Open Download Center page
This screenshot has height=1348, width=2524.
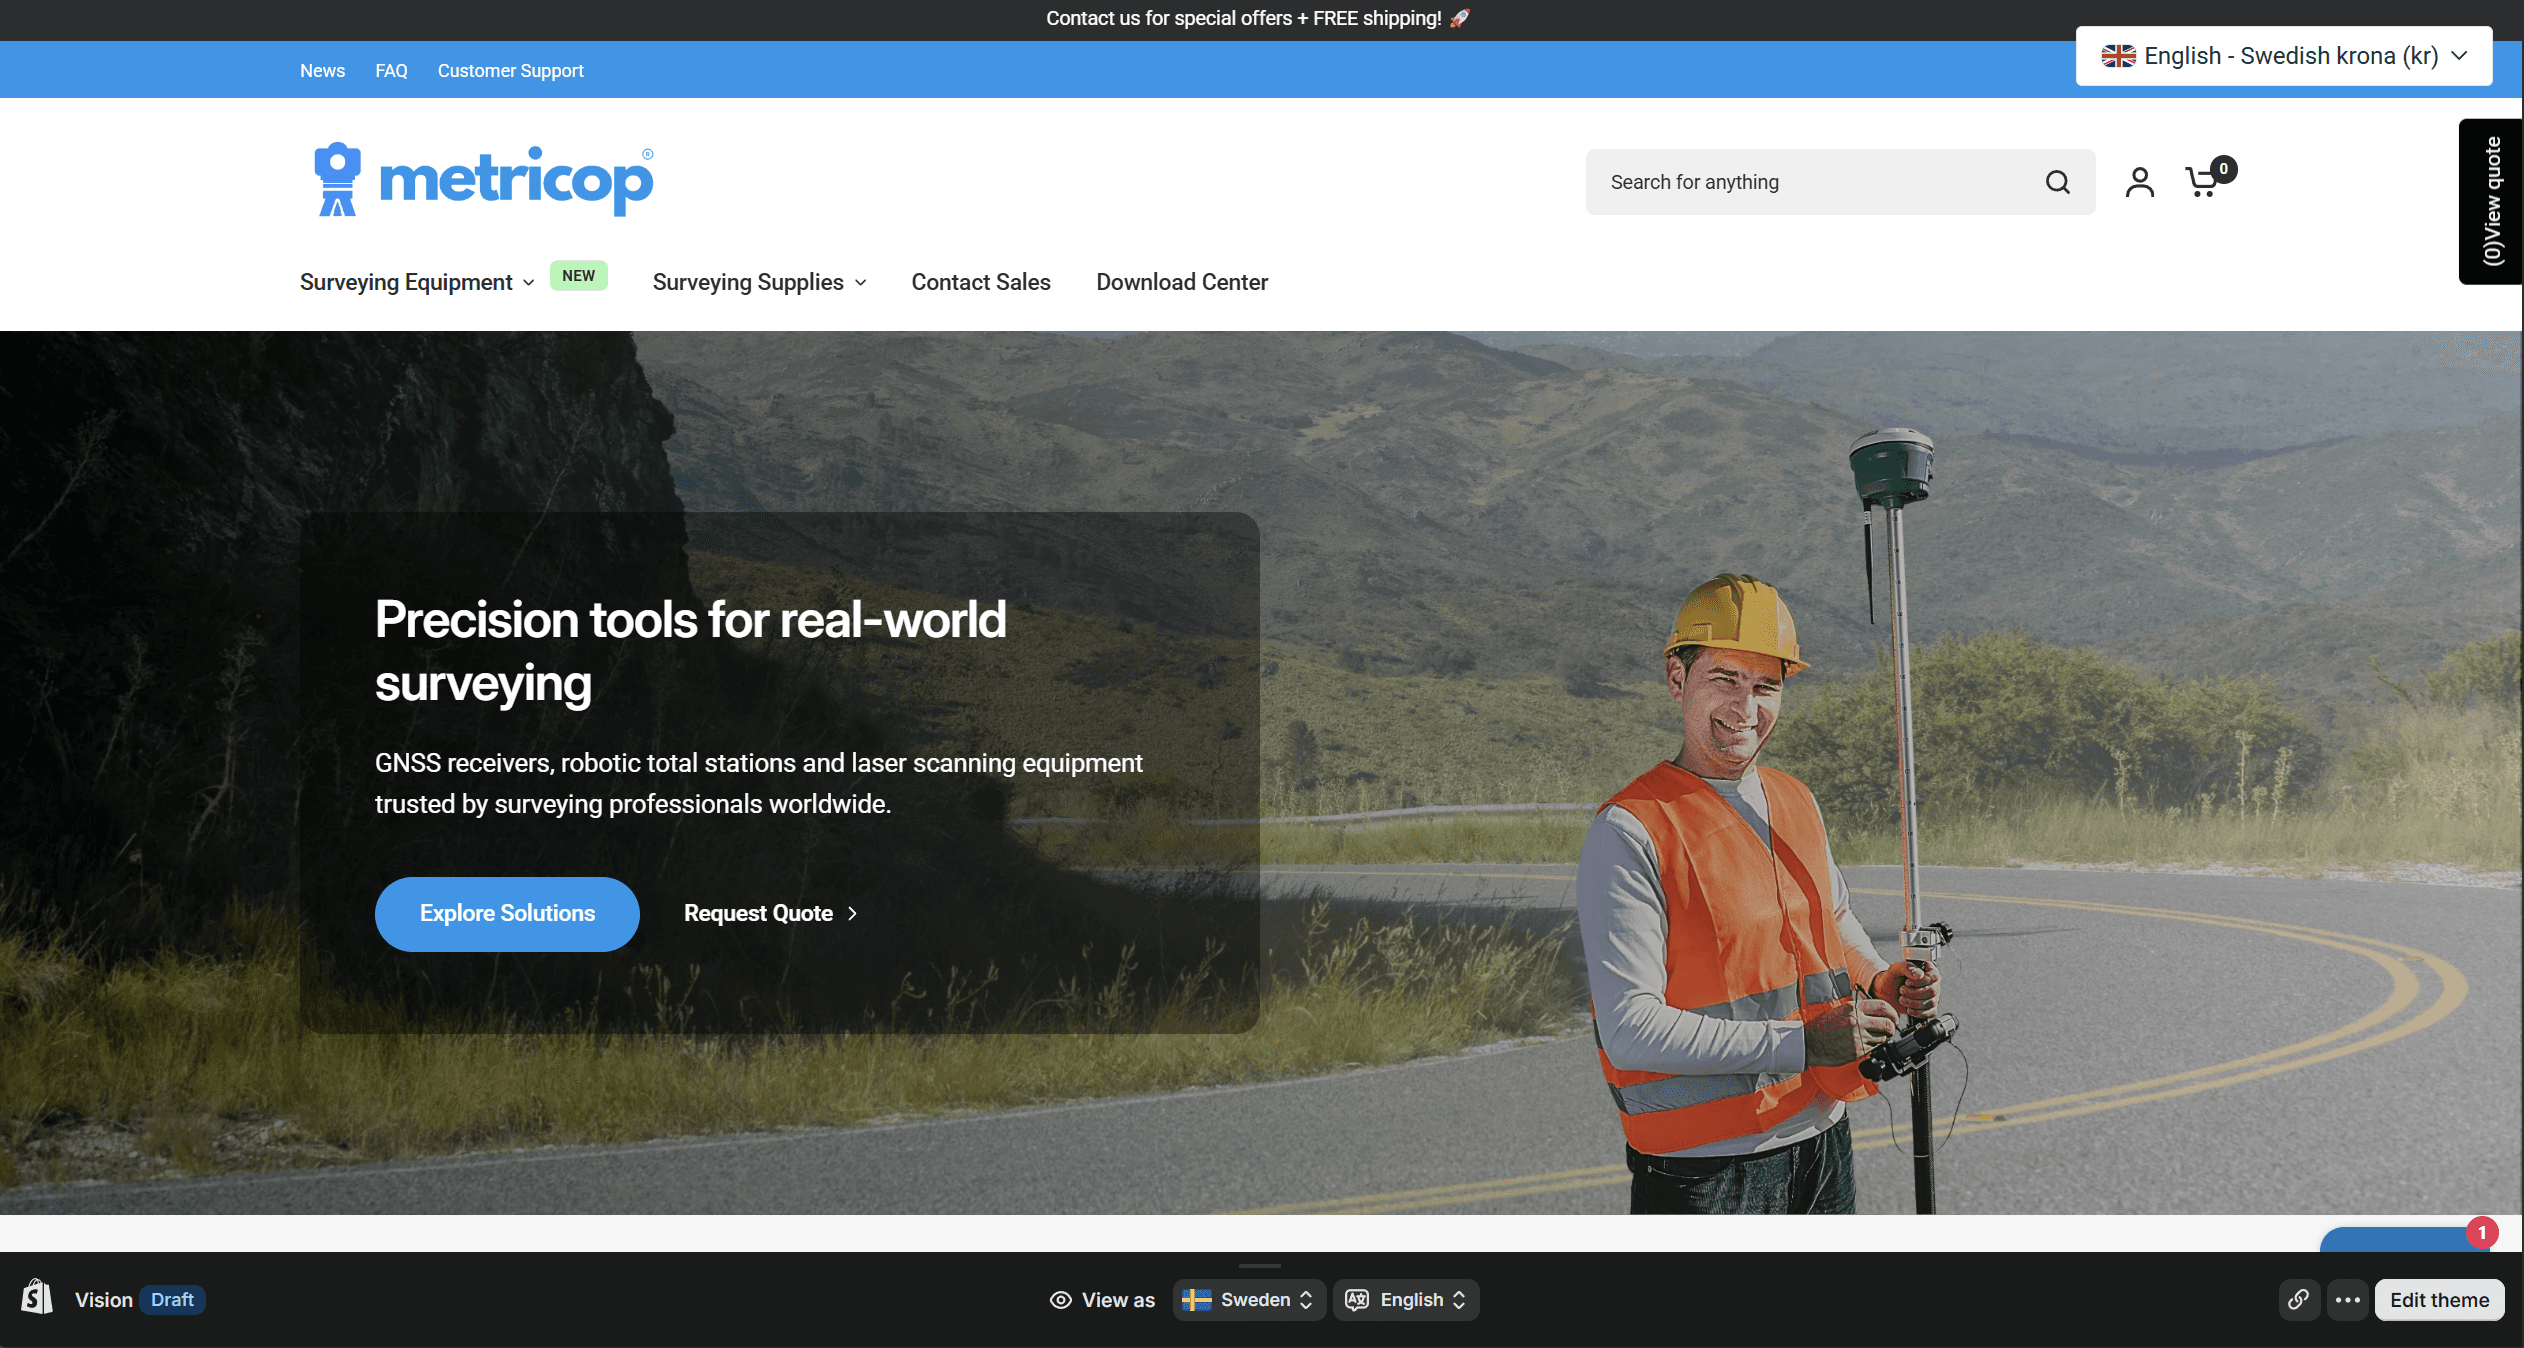click(x=1181, y=282)
